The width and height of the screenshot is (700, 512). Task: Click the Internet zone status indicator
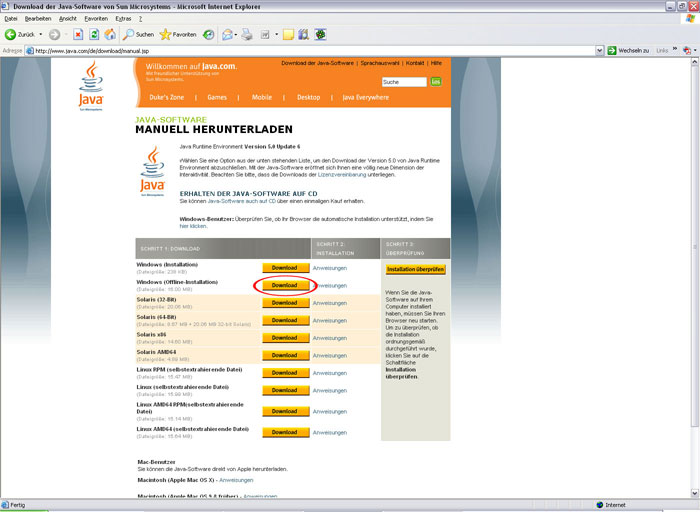pos(611,505)
